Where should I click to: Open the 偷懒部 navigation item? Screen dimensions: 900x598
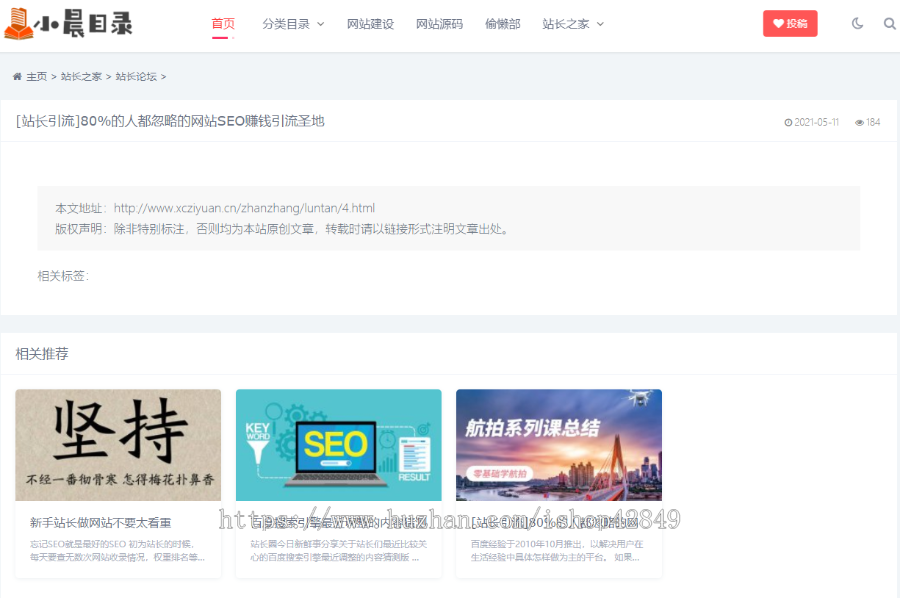click(502, 24)
